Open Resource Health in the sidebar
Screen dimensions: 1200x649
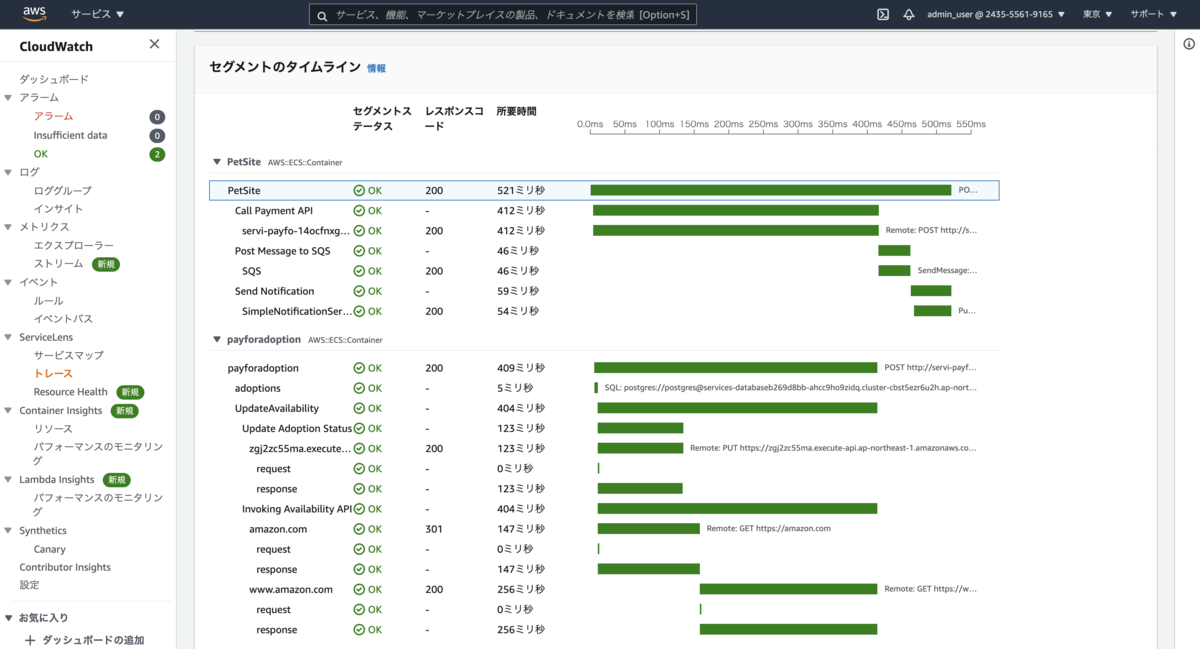coord(70,392)
